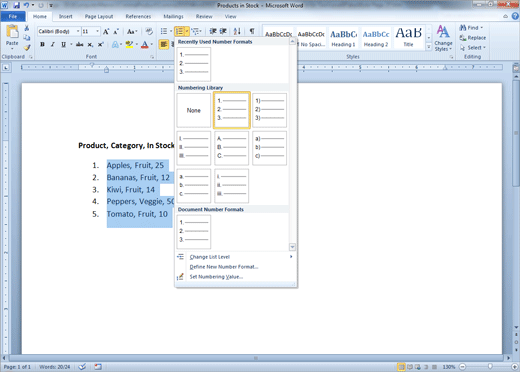Open the File tab
Viewport: 520px width, 372px height.
13,16
